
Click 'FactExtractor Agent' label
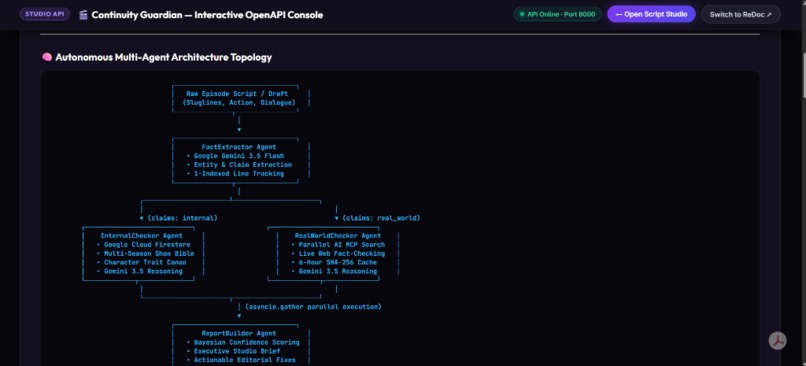point(239,147)
